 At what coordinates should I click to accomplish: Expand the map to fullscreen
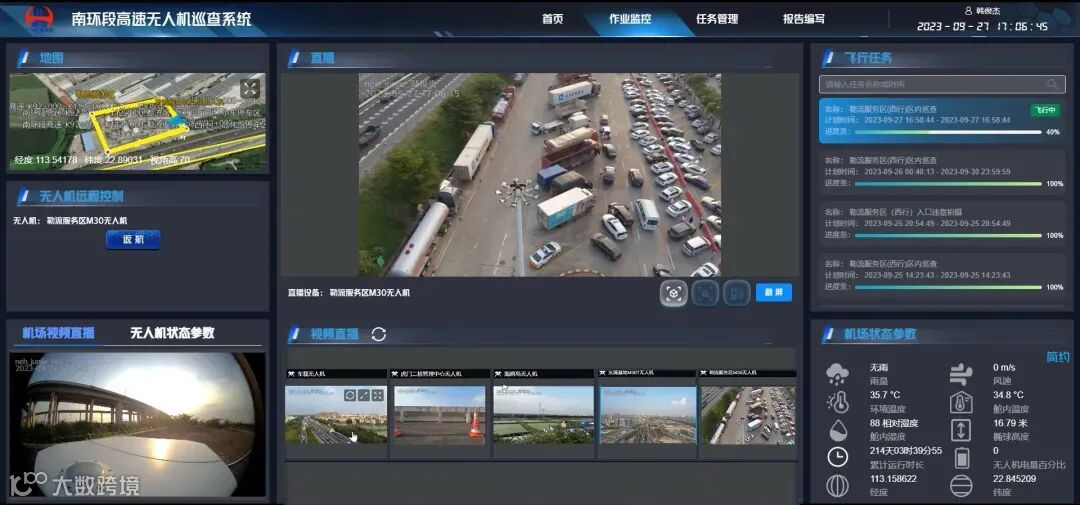coord(250,87)
